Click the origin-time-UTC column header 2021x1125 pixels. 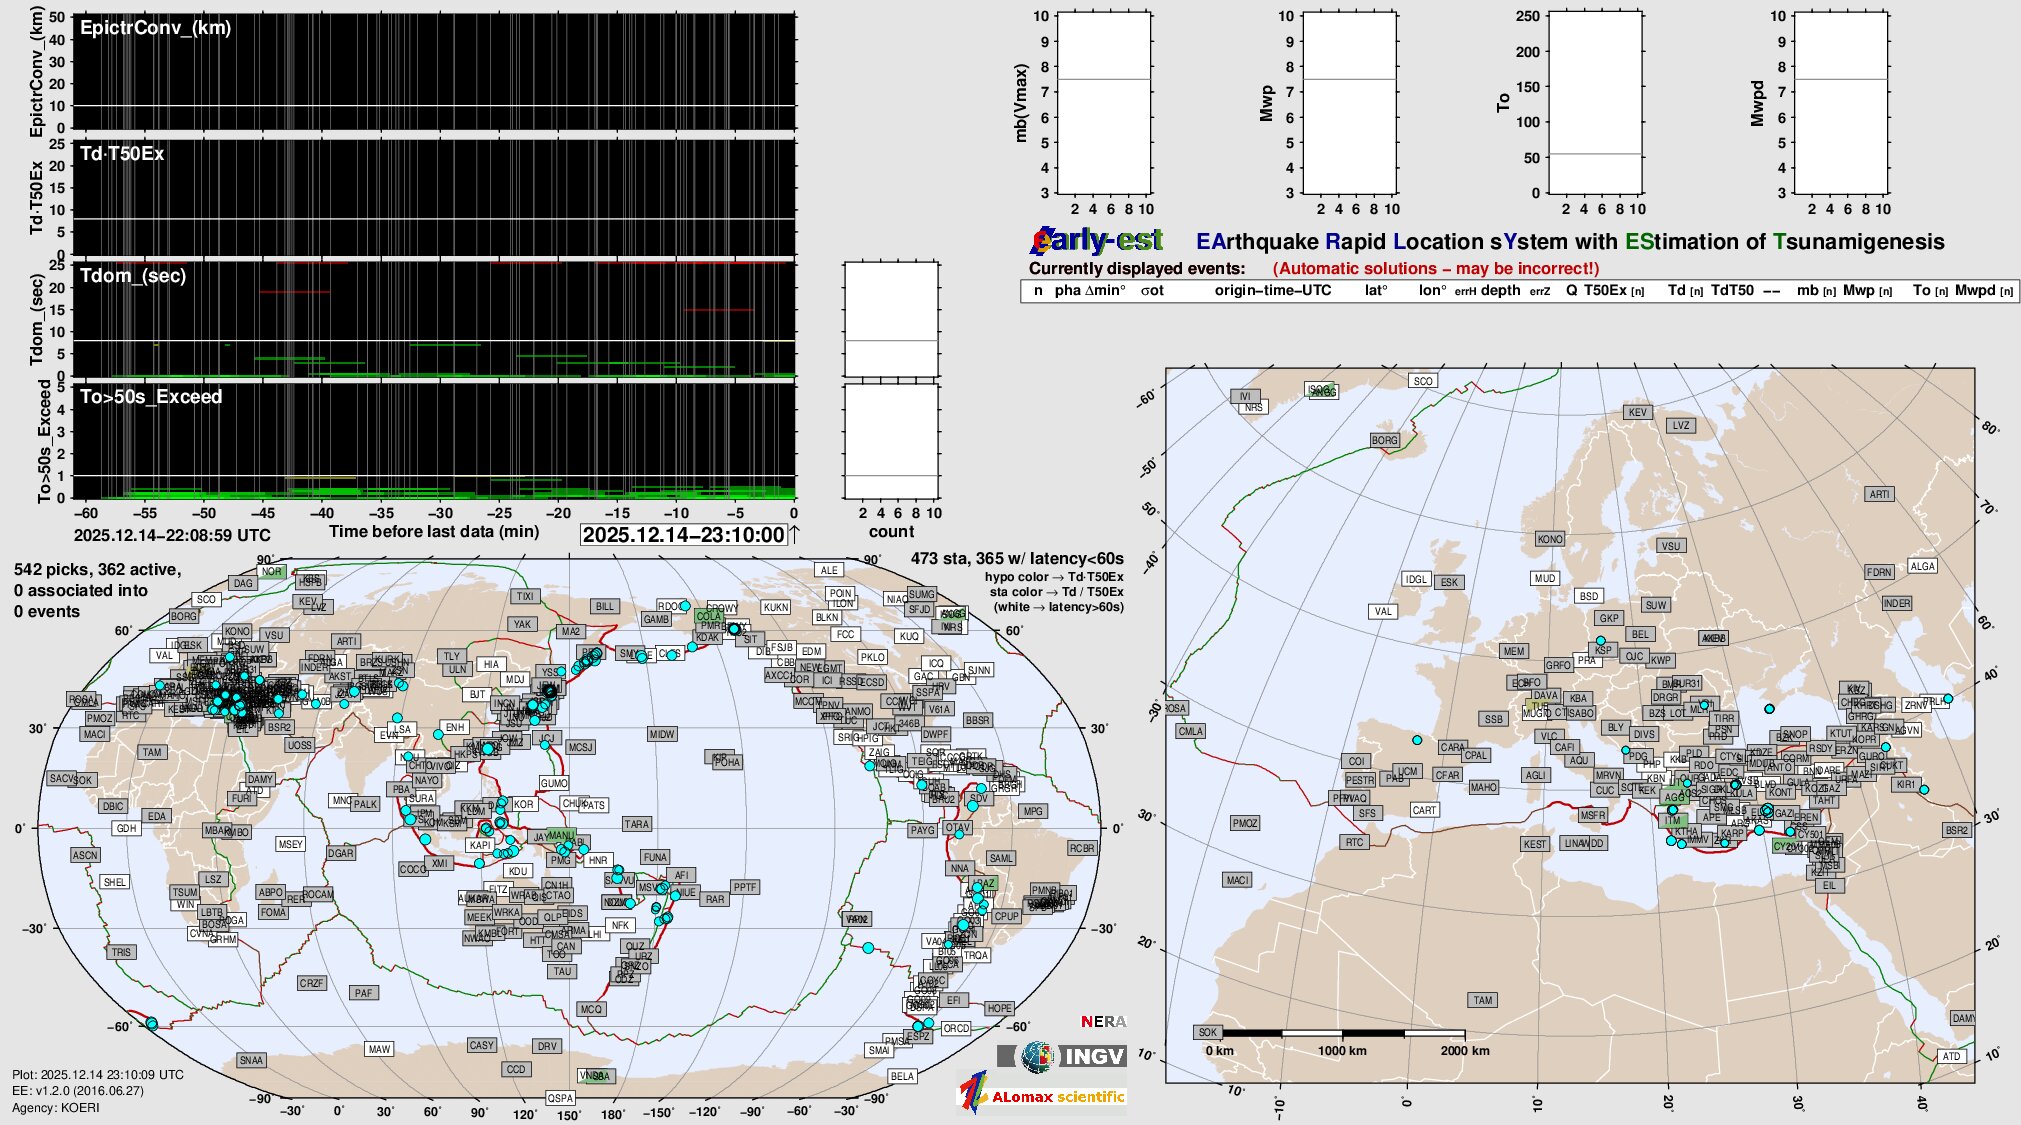coord(1272,291)
